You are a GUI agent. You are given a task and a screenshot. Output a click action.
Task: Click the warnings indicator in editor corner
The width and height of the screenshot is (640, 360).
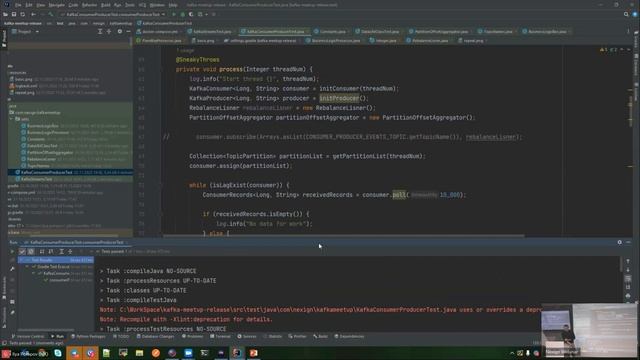point(608,50)
